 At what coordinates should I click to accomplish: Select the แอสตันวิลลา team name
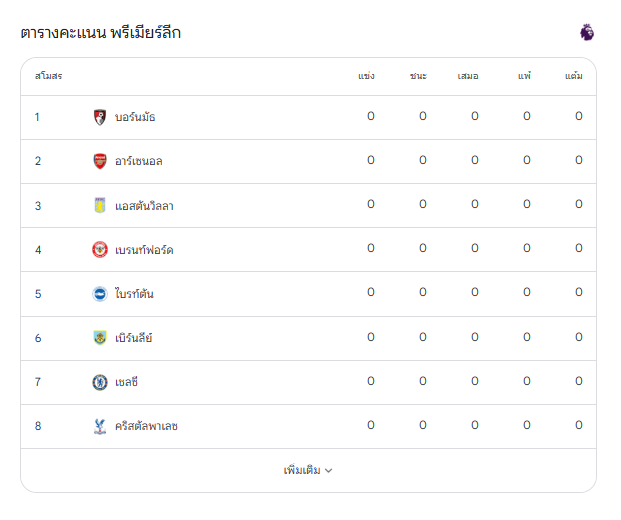click(144, 206)
